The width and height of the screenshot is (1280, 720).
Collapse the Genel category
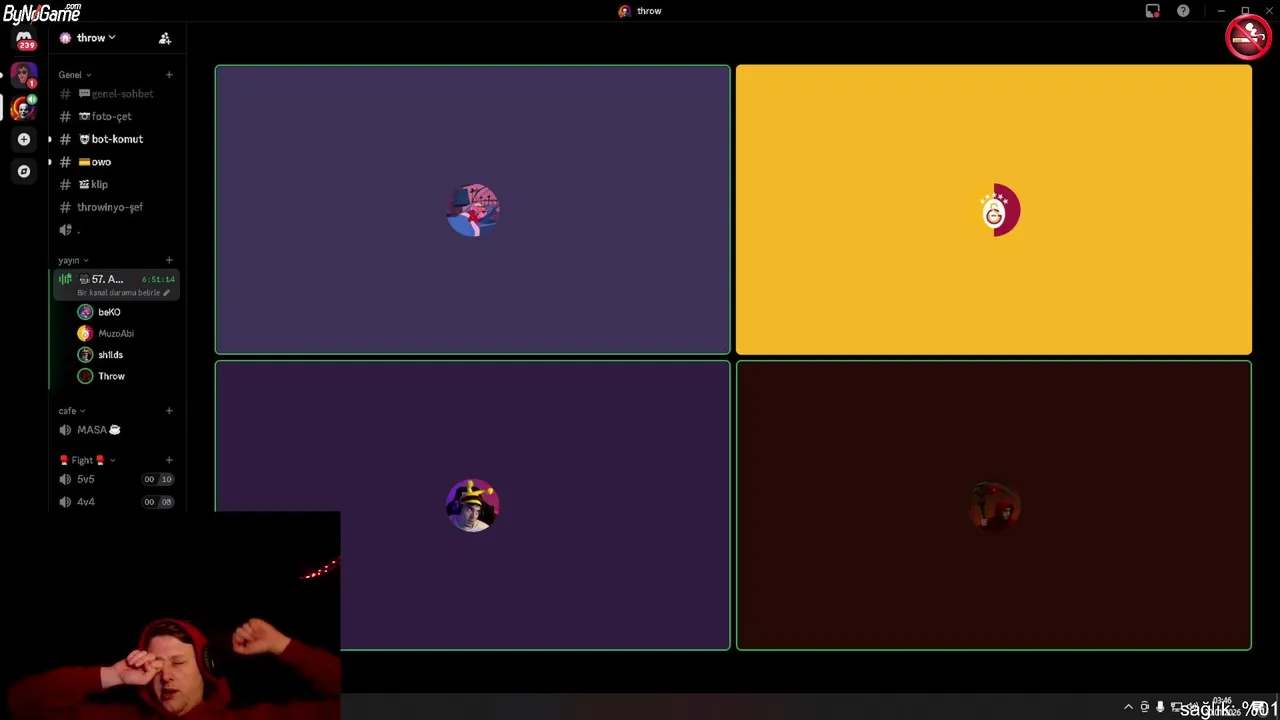75,75
